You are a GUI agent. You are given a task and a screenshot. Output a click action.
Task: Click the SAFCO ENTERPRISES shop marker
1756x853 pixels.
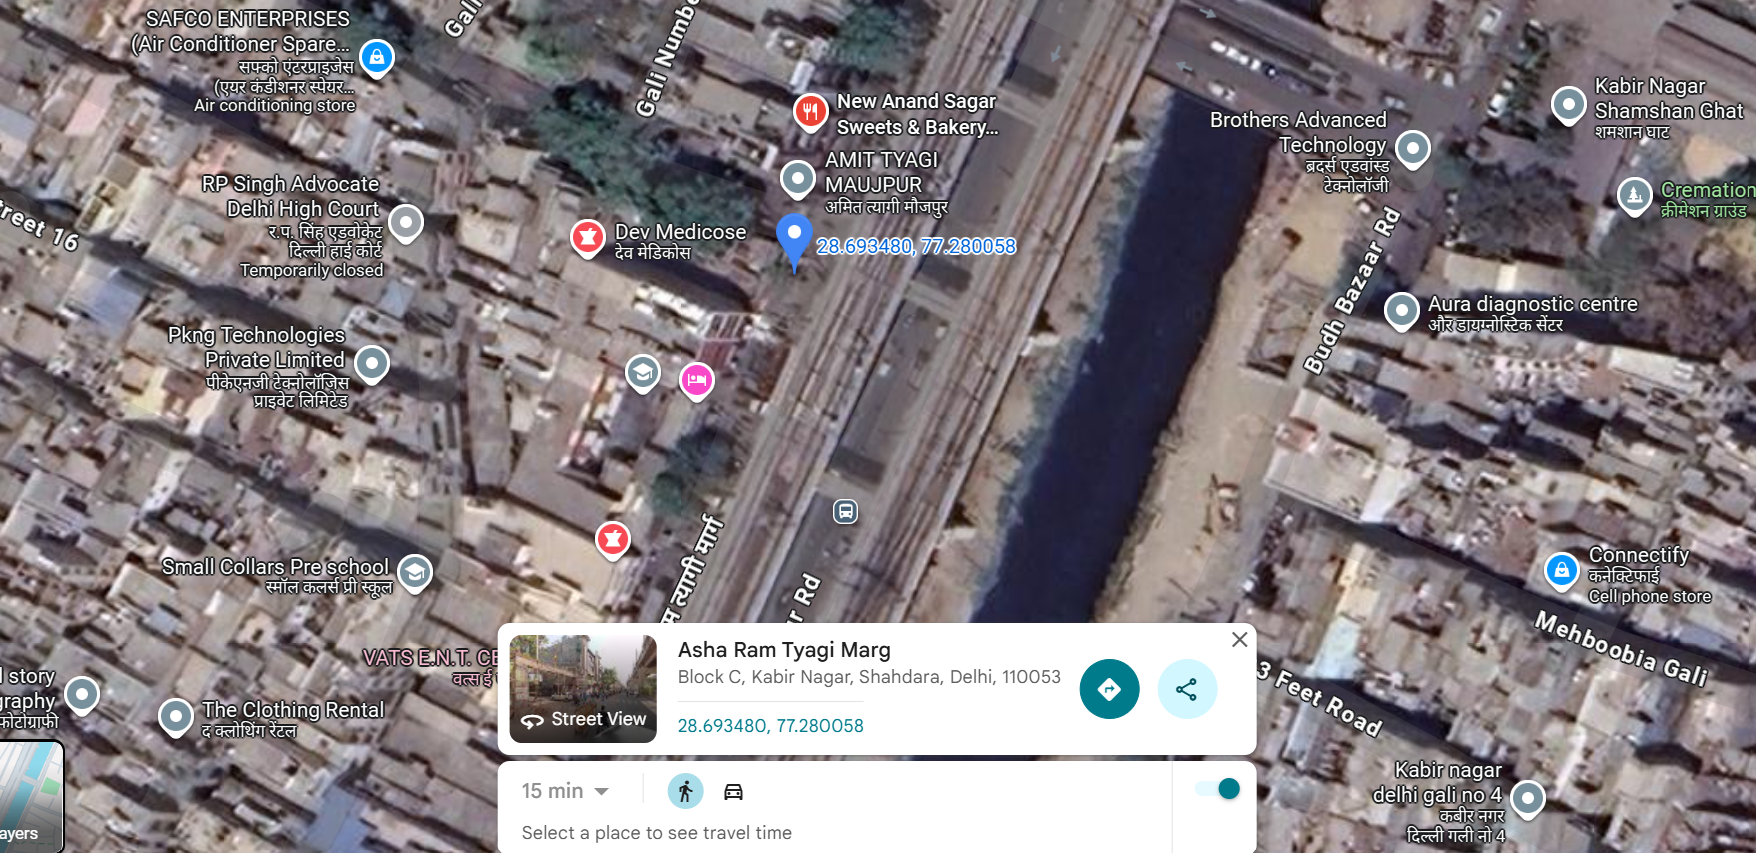pos(376,58)
